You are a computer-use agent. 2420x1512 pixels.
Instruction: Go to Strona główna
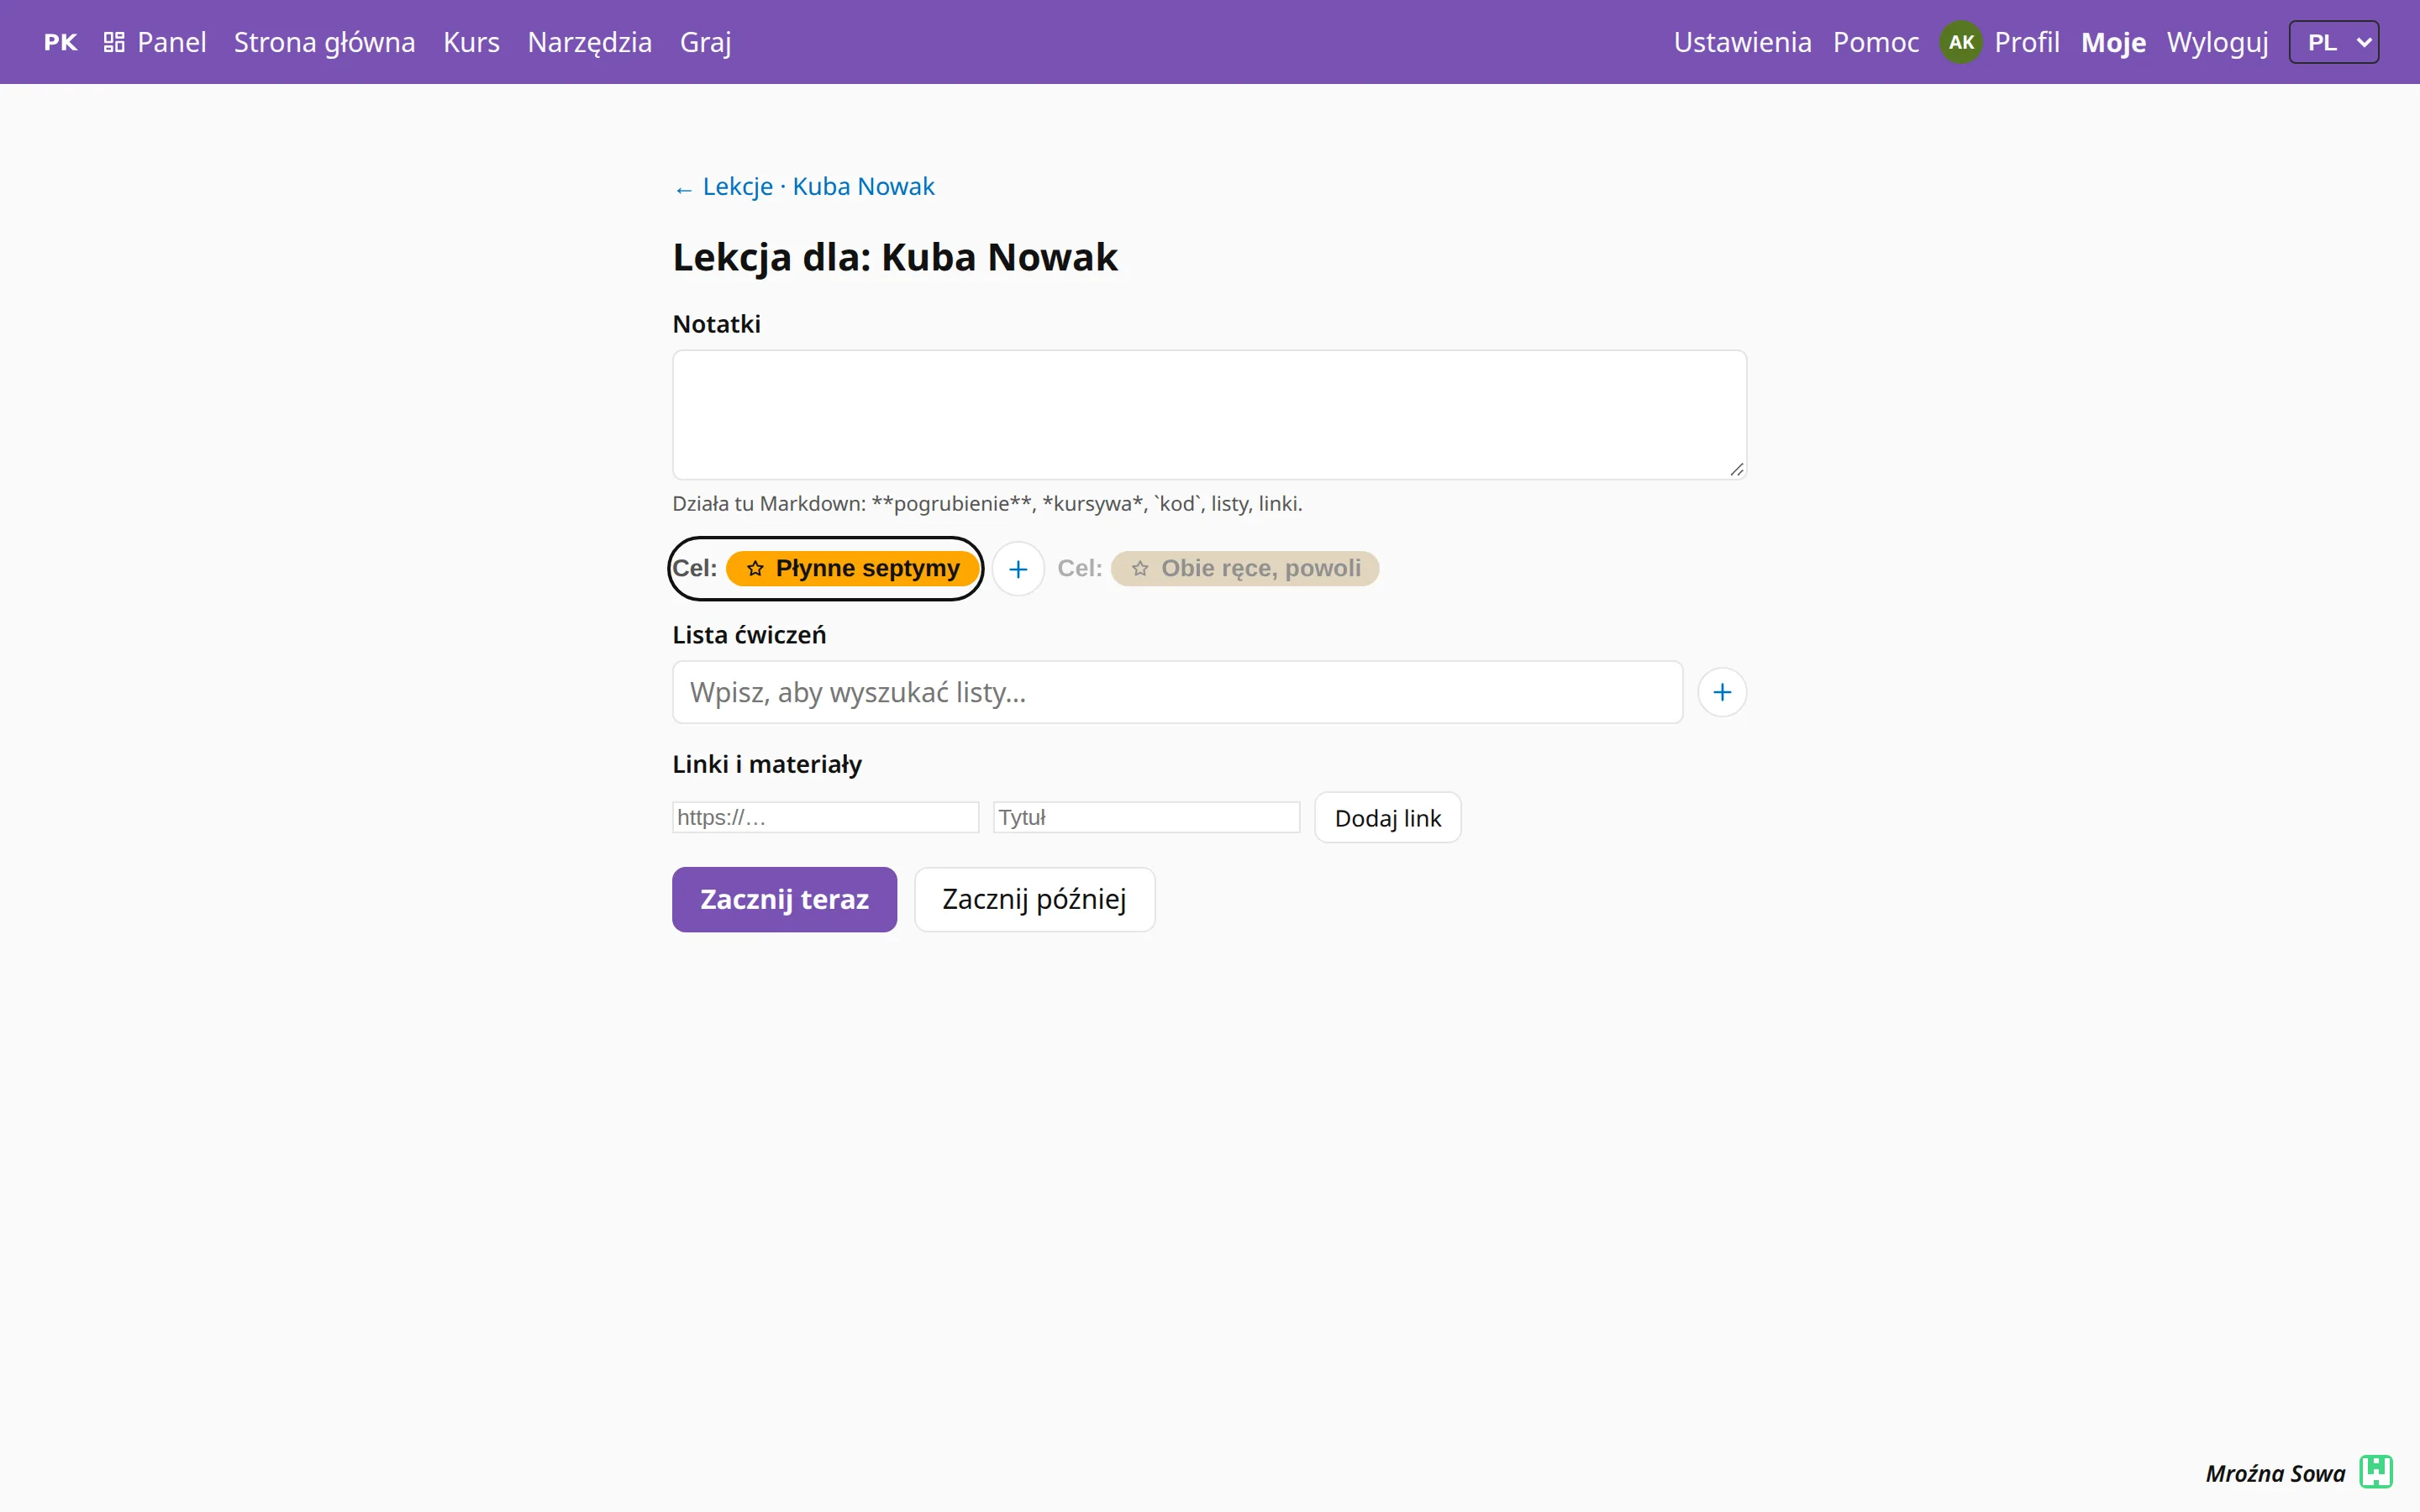(325, 42)
